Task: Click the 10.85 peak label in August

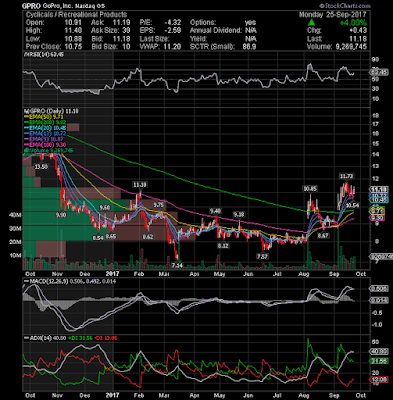Action: (x=310, y=188)
